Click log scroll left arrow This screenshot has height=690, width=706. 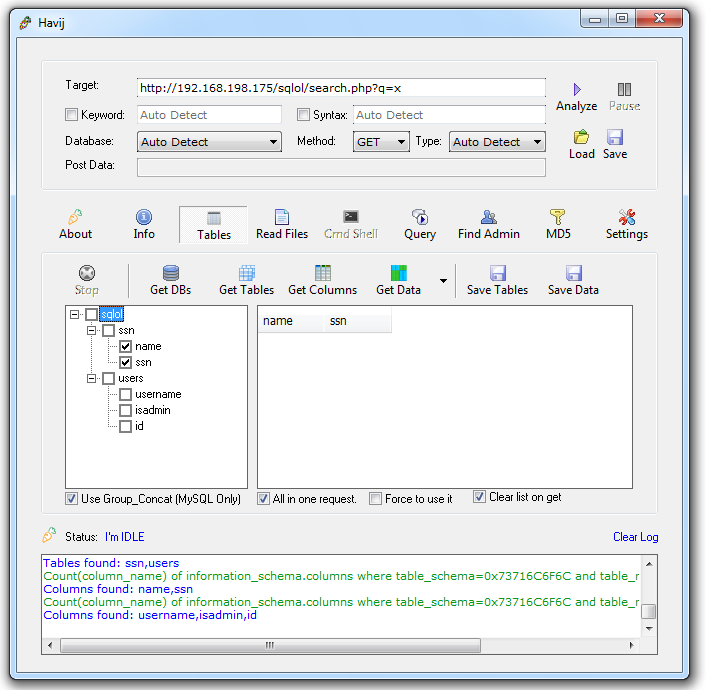point(50,645)
